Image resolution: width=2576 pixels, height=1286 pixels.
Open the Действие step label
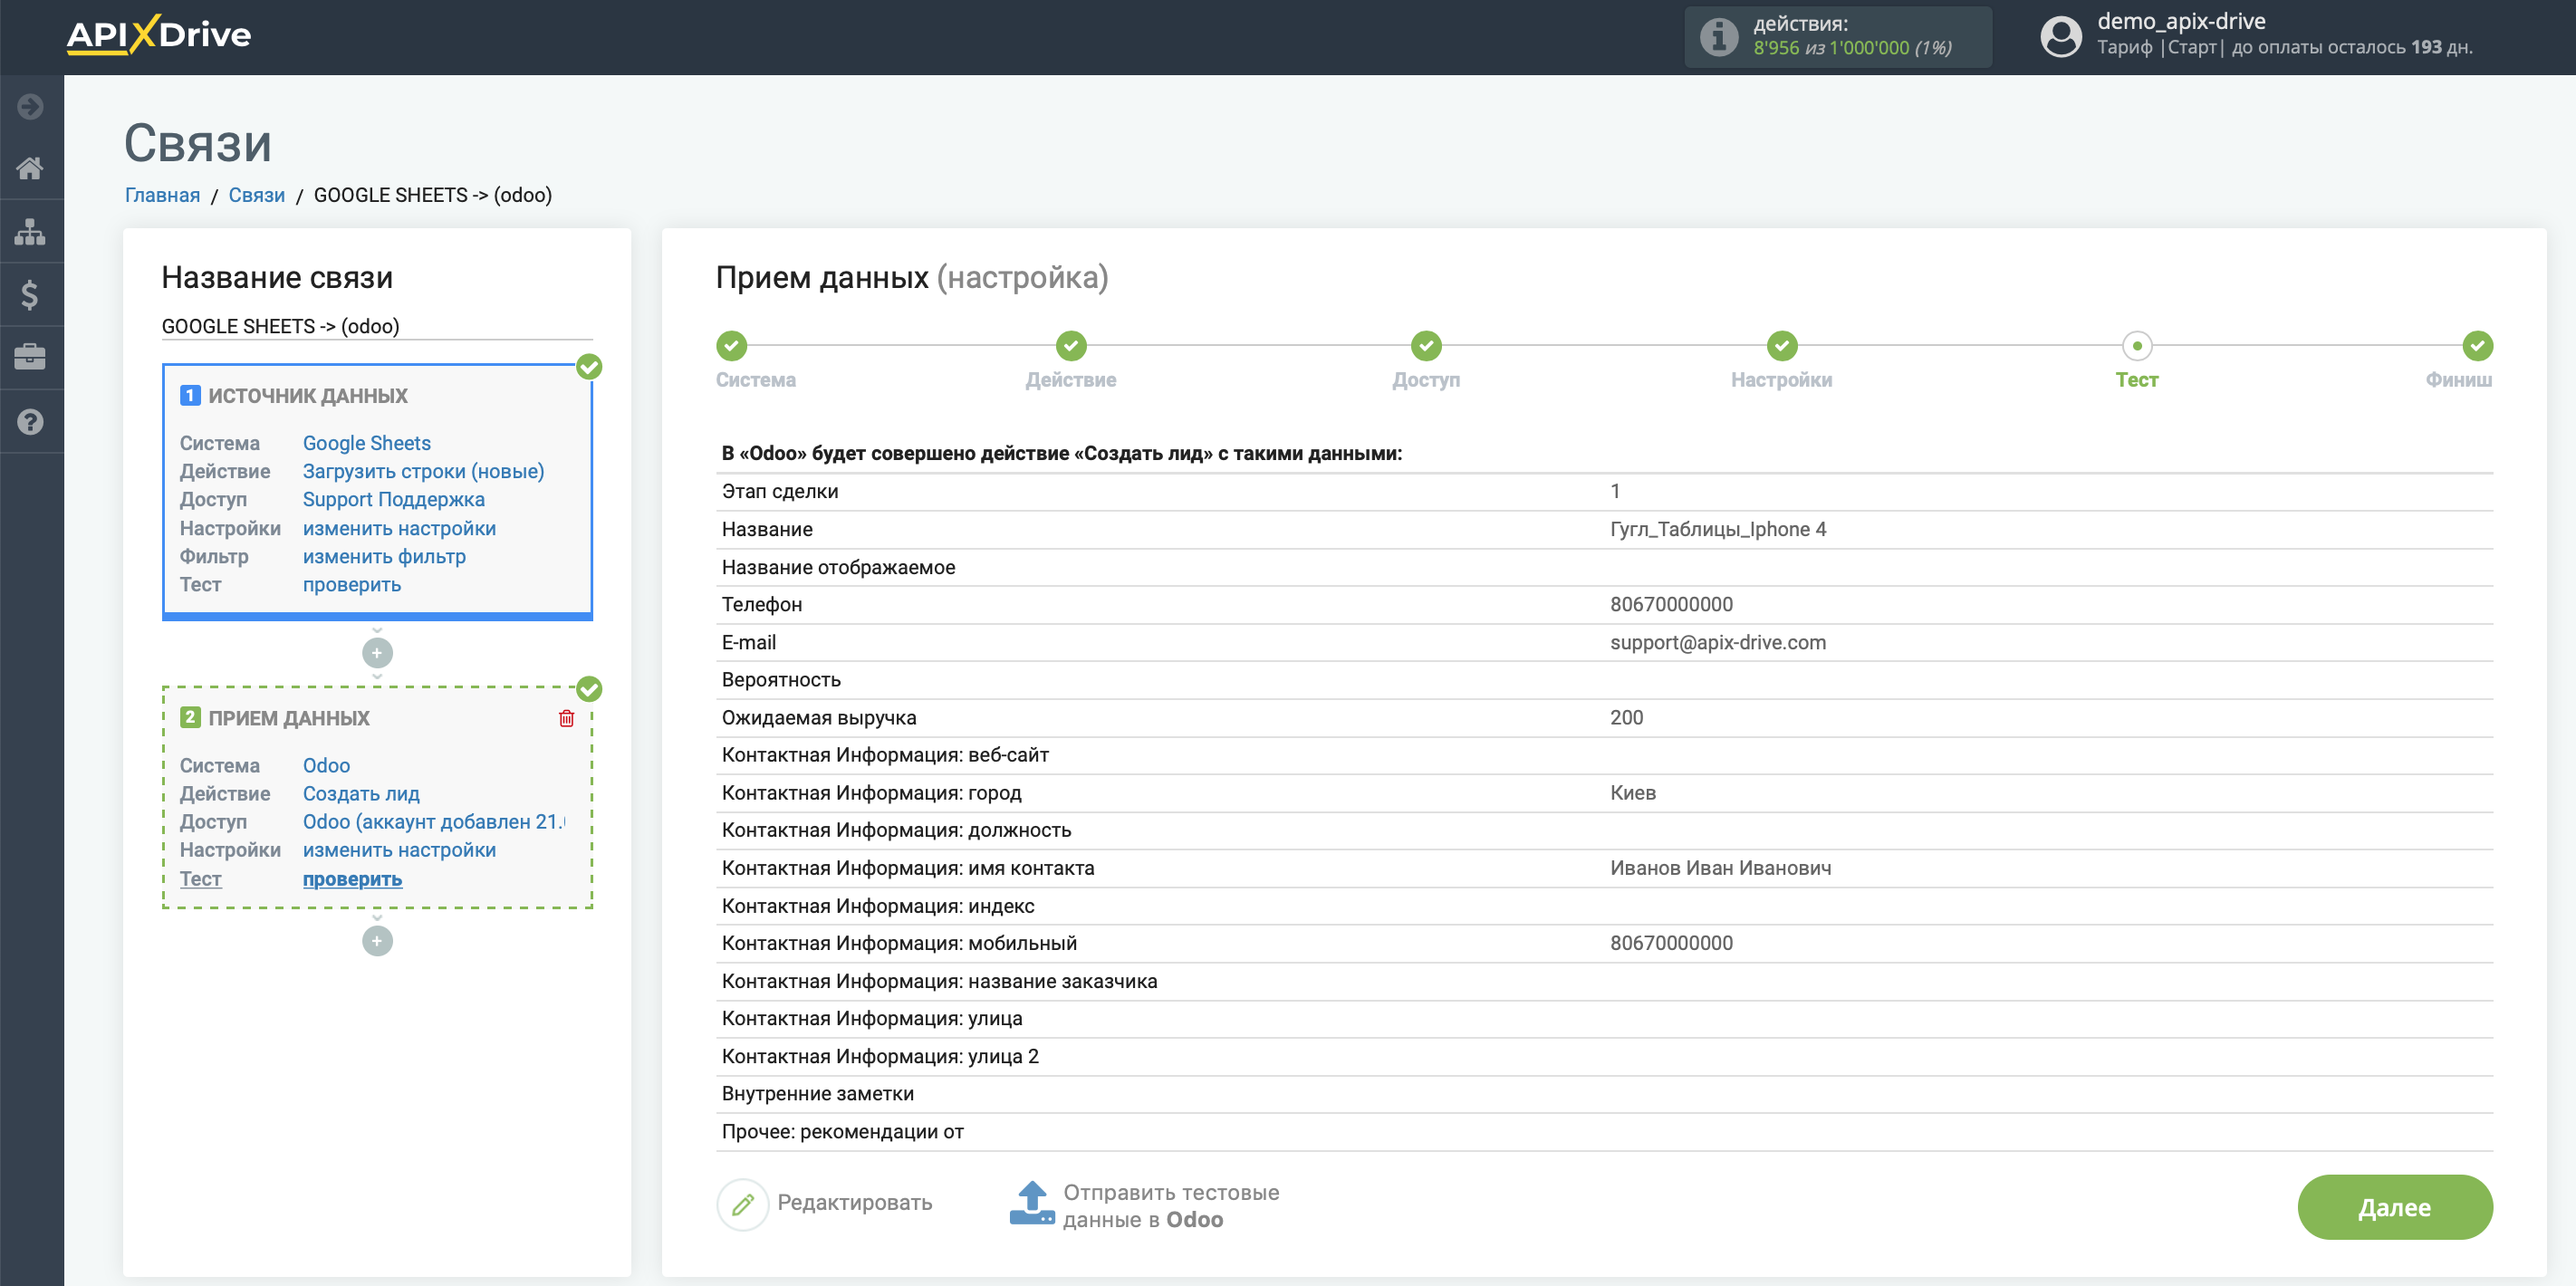pos(1071,380)
